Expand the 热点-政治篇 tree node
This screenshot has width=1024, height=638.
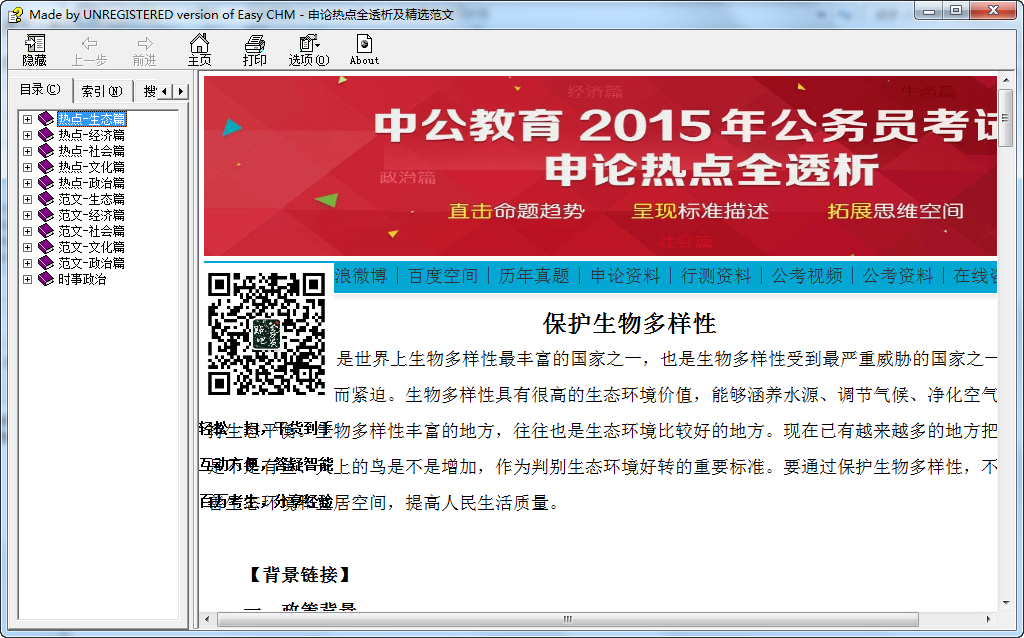27,183
